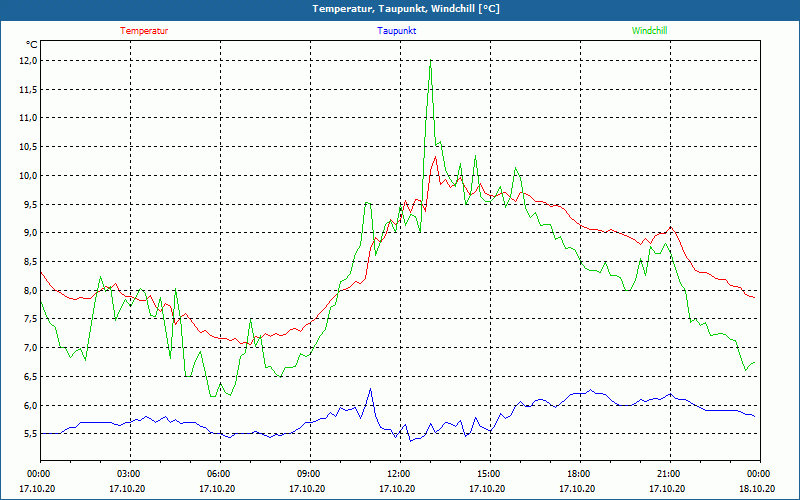The height and width of the screenshot is (500, 800).
Task: Click the 11,5 y-axis value
Action: coord(29,89)
